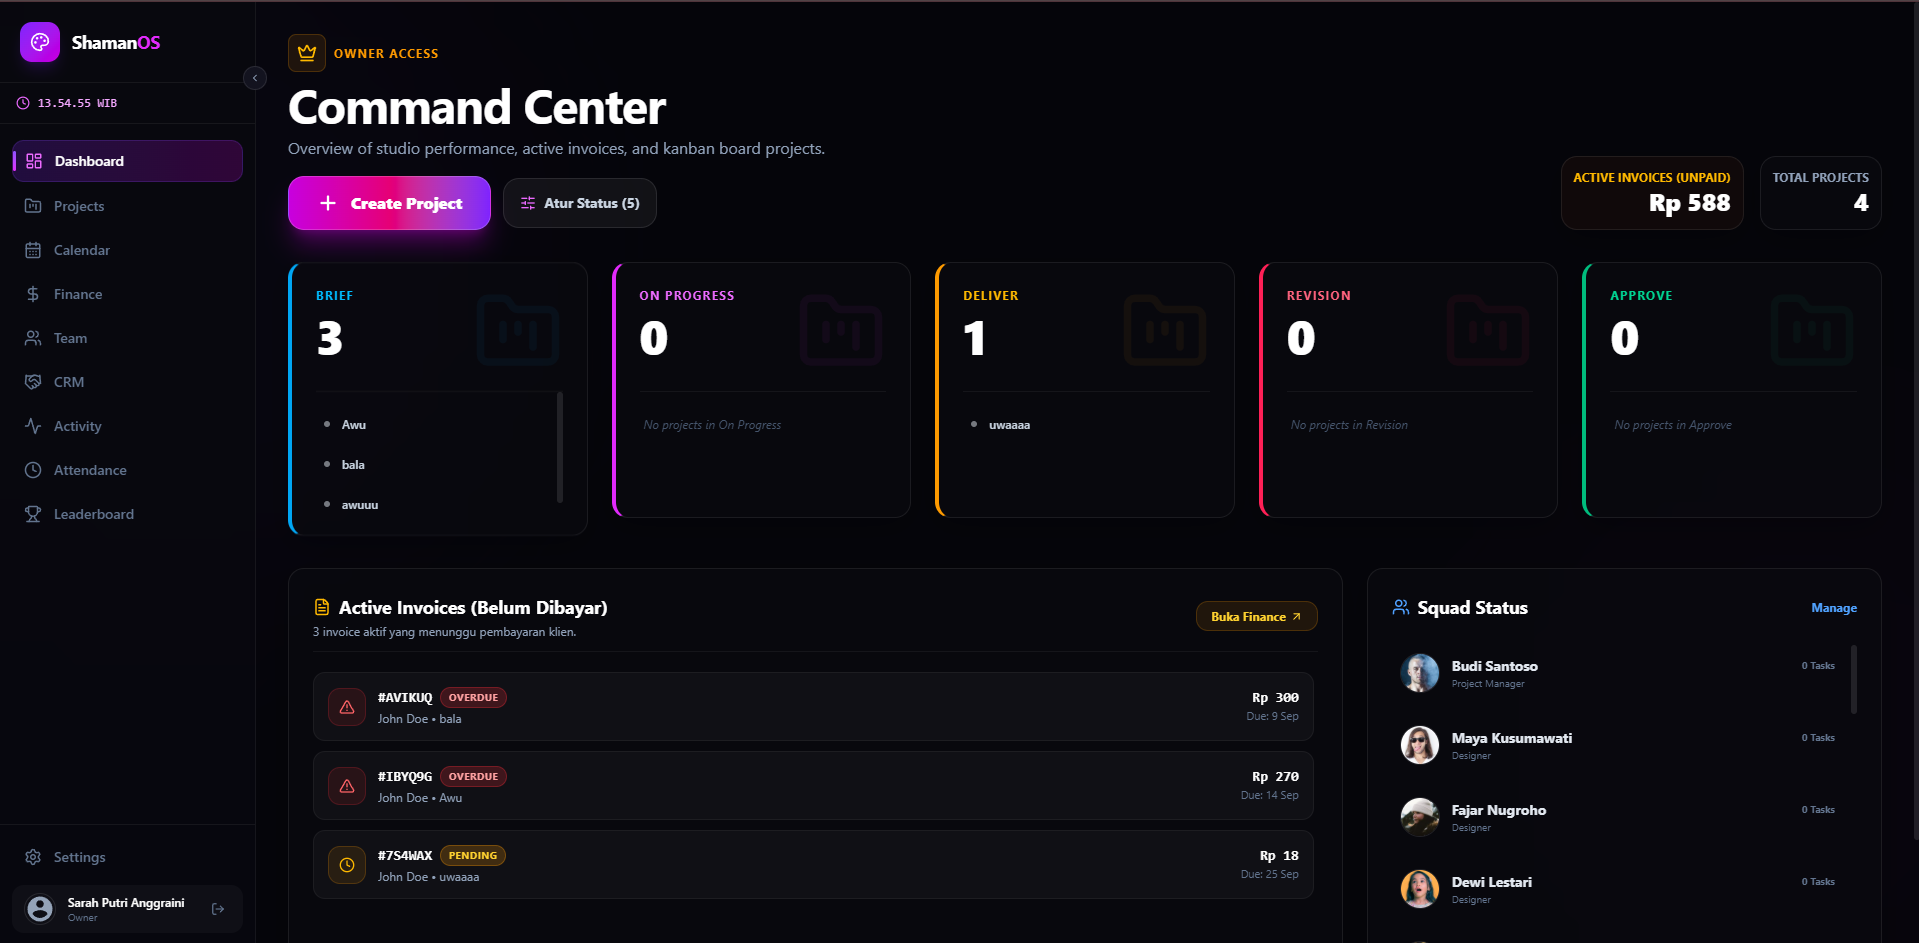
Task: Click the owner access crown icon
Action: (307, 53)
